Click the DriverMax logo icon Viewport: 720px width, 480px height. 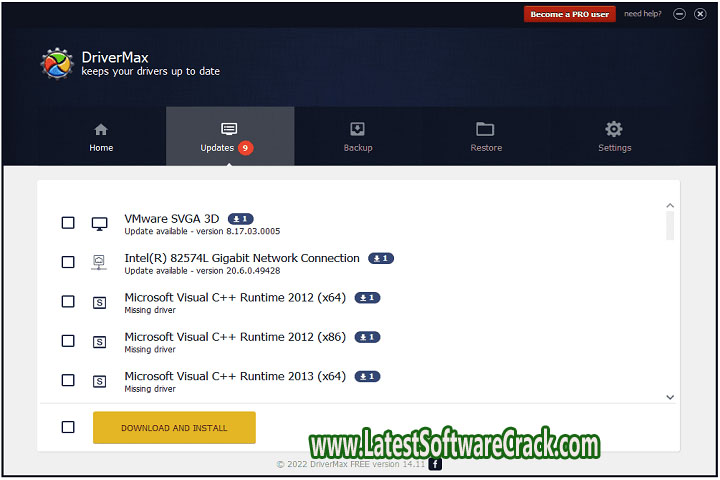click(57, 64)
